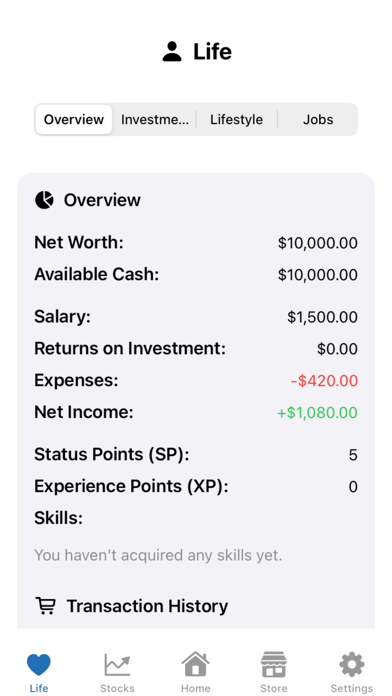Click the green Net Income value

tap(317, 413)
